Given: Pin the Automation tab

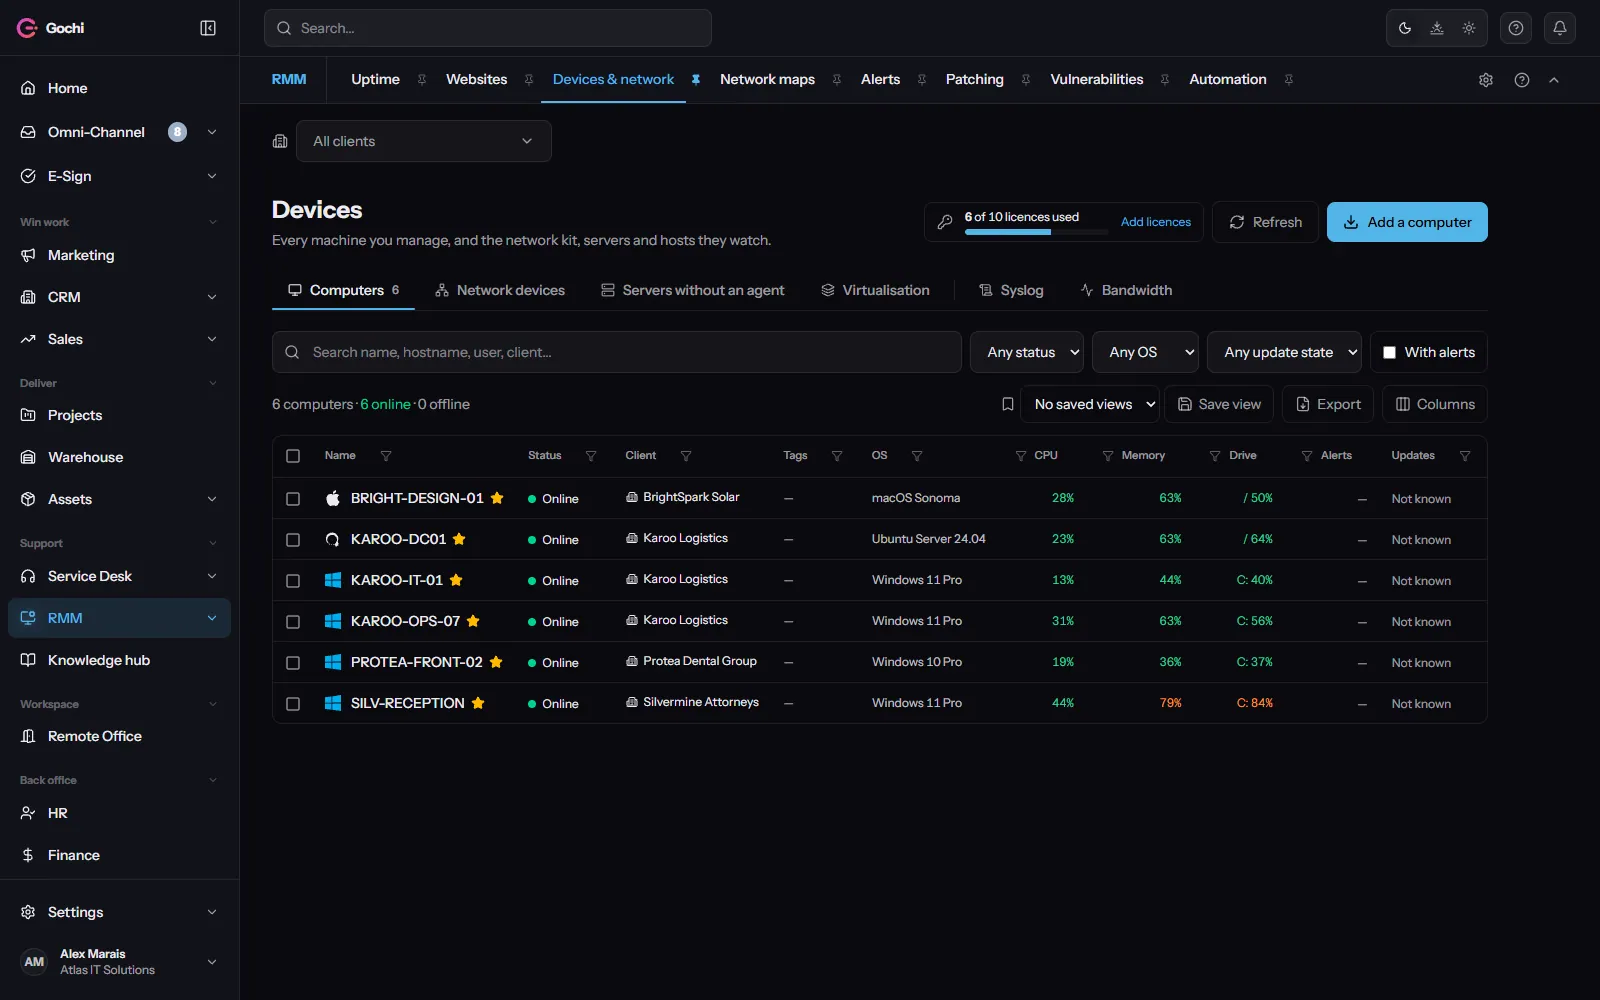Looking at the screenshot, I should click(x=1289, y=80).
